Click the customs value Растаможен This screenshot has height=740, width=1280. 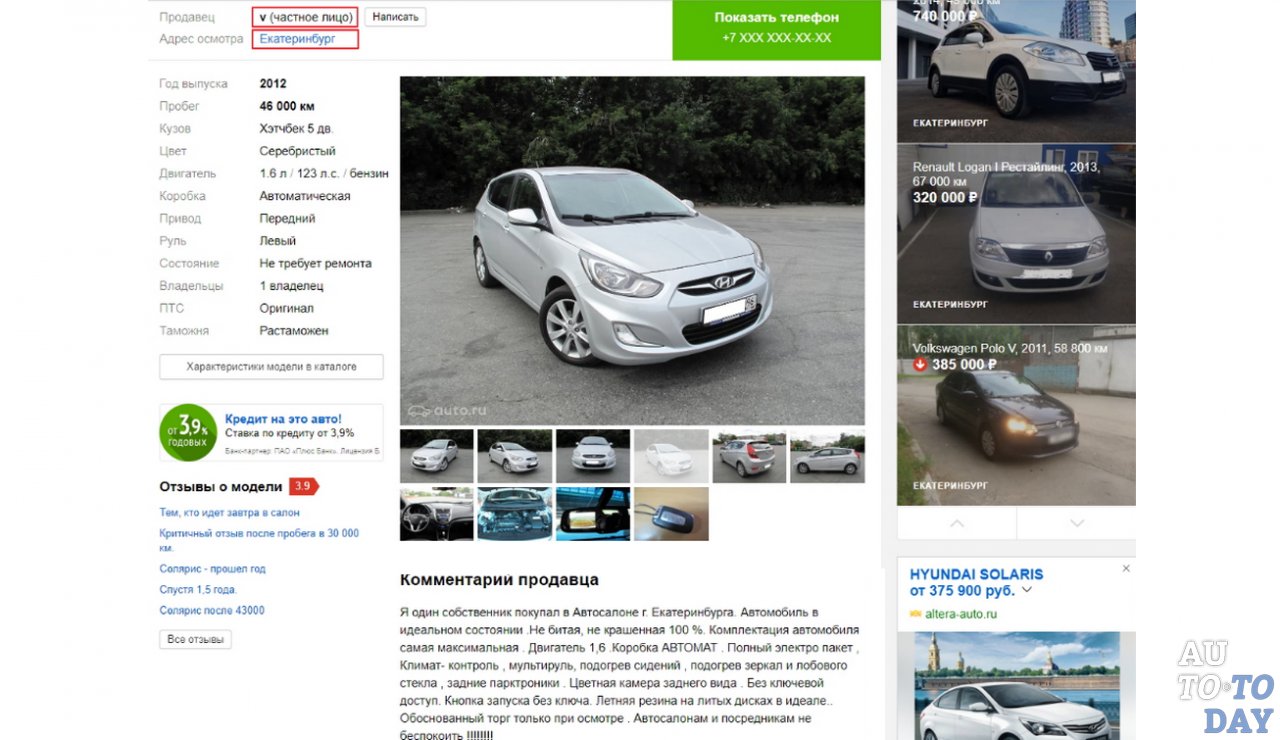pos(294,330)
